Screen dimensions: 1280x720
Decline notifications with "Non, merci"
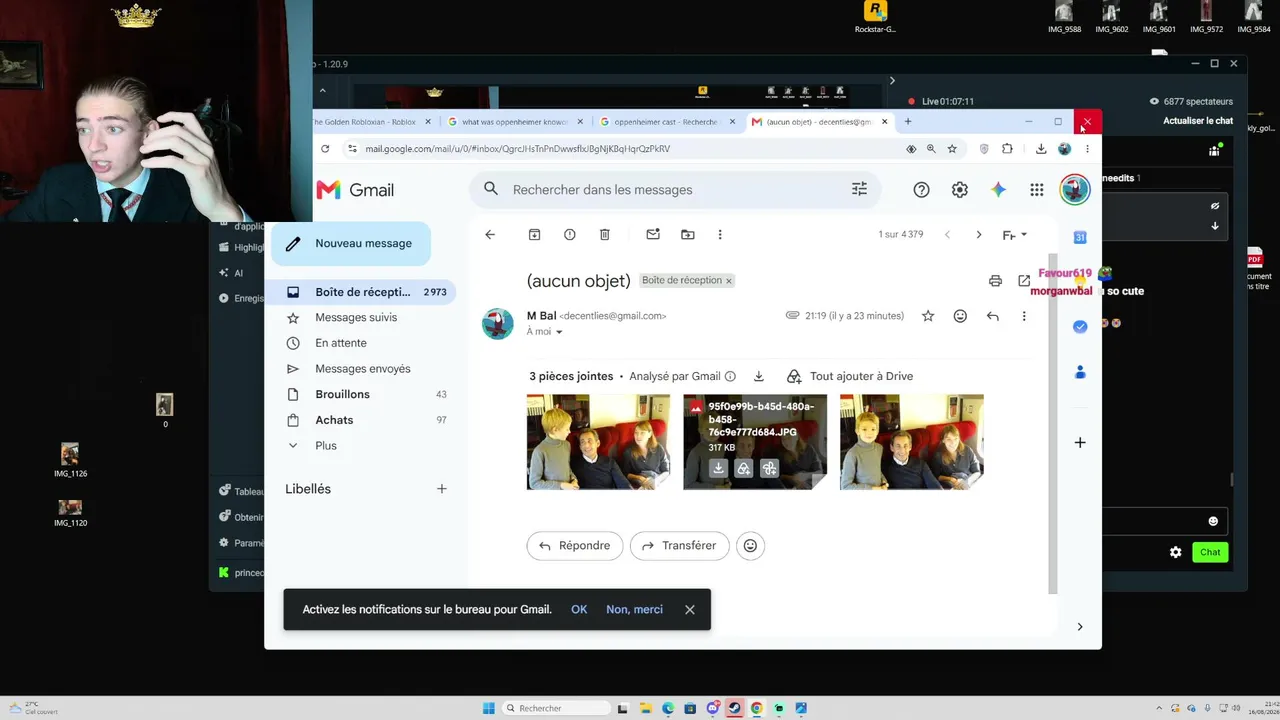click(x=634, y=610)
